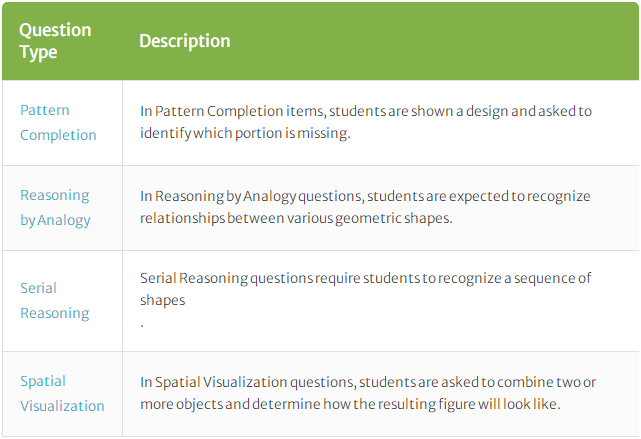641x439 pixels.
Task: Click 'identify which portion is missing' text
Action: 245,133
